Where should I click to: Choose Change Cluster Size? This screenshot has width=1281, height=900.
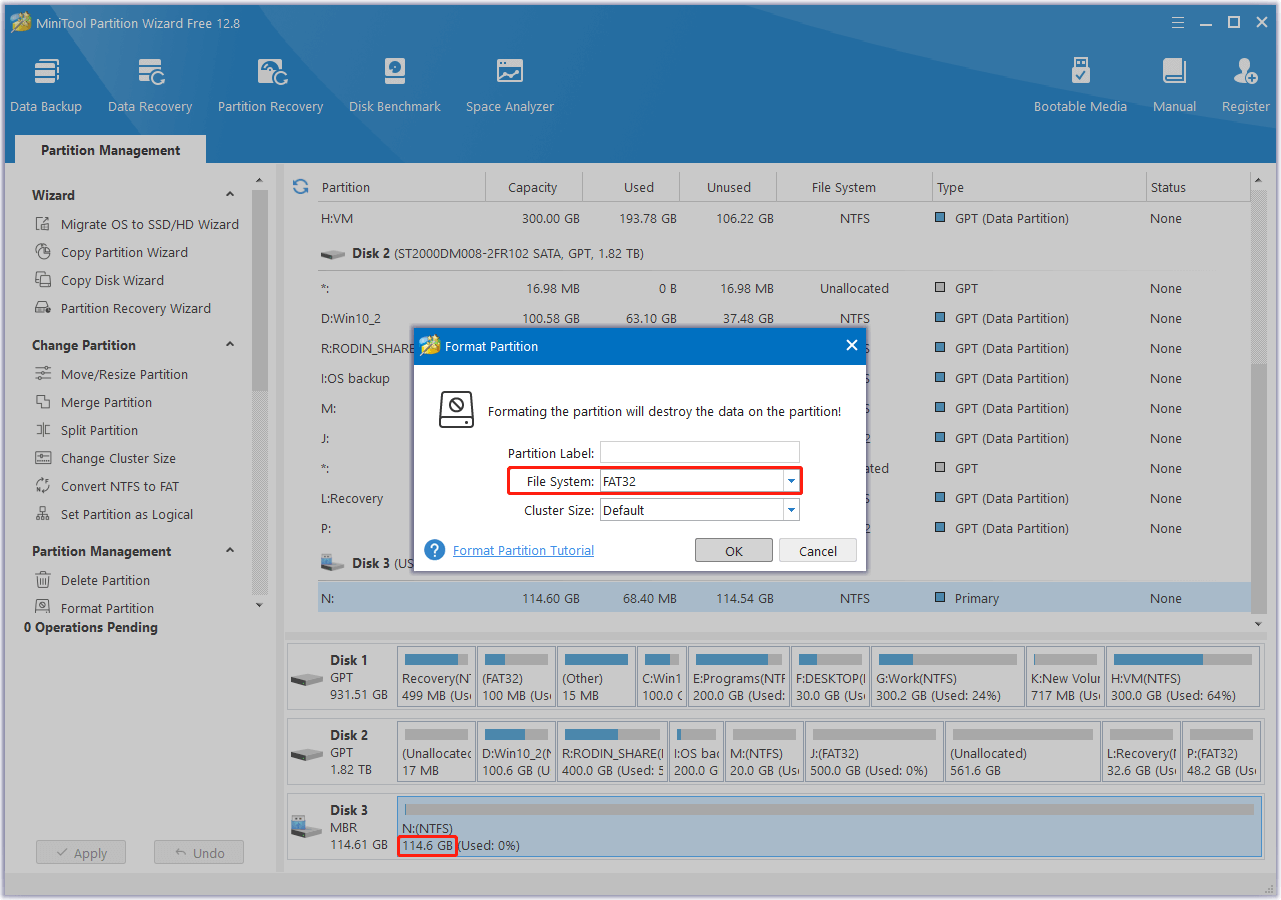tap(105, 458)
